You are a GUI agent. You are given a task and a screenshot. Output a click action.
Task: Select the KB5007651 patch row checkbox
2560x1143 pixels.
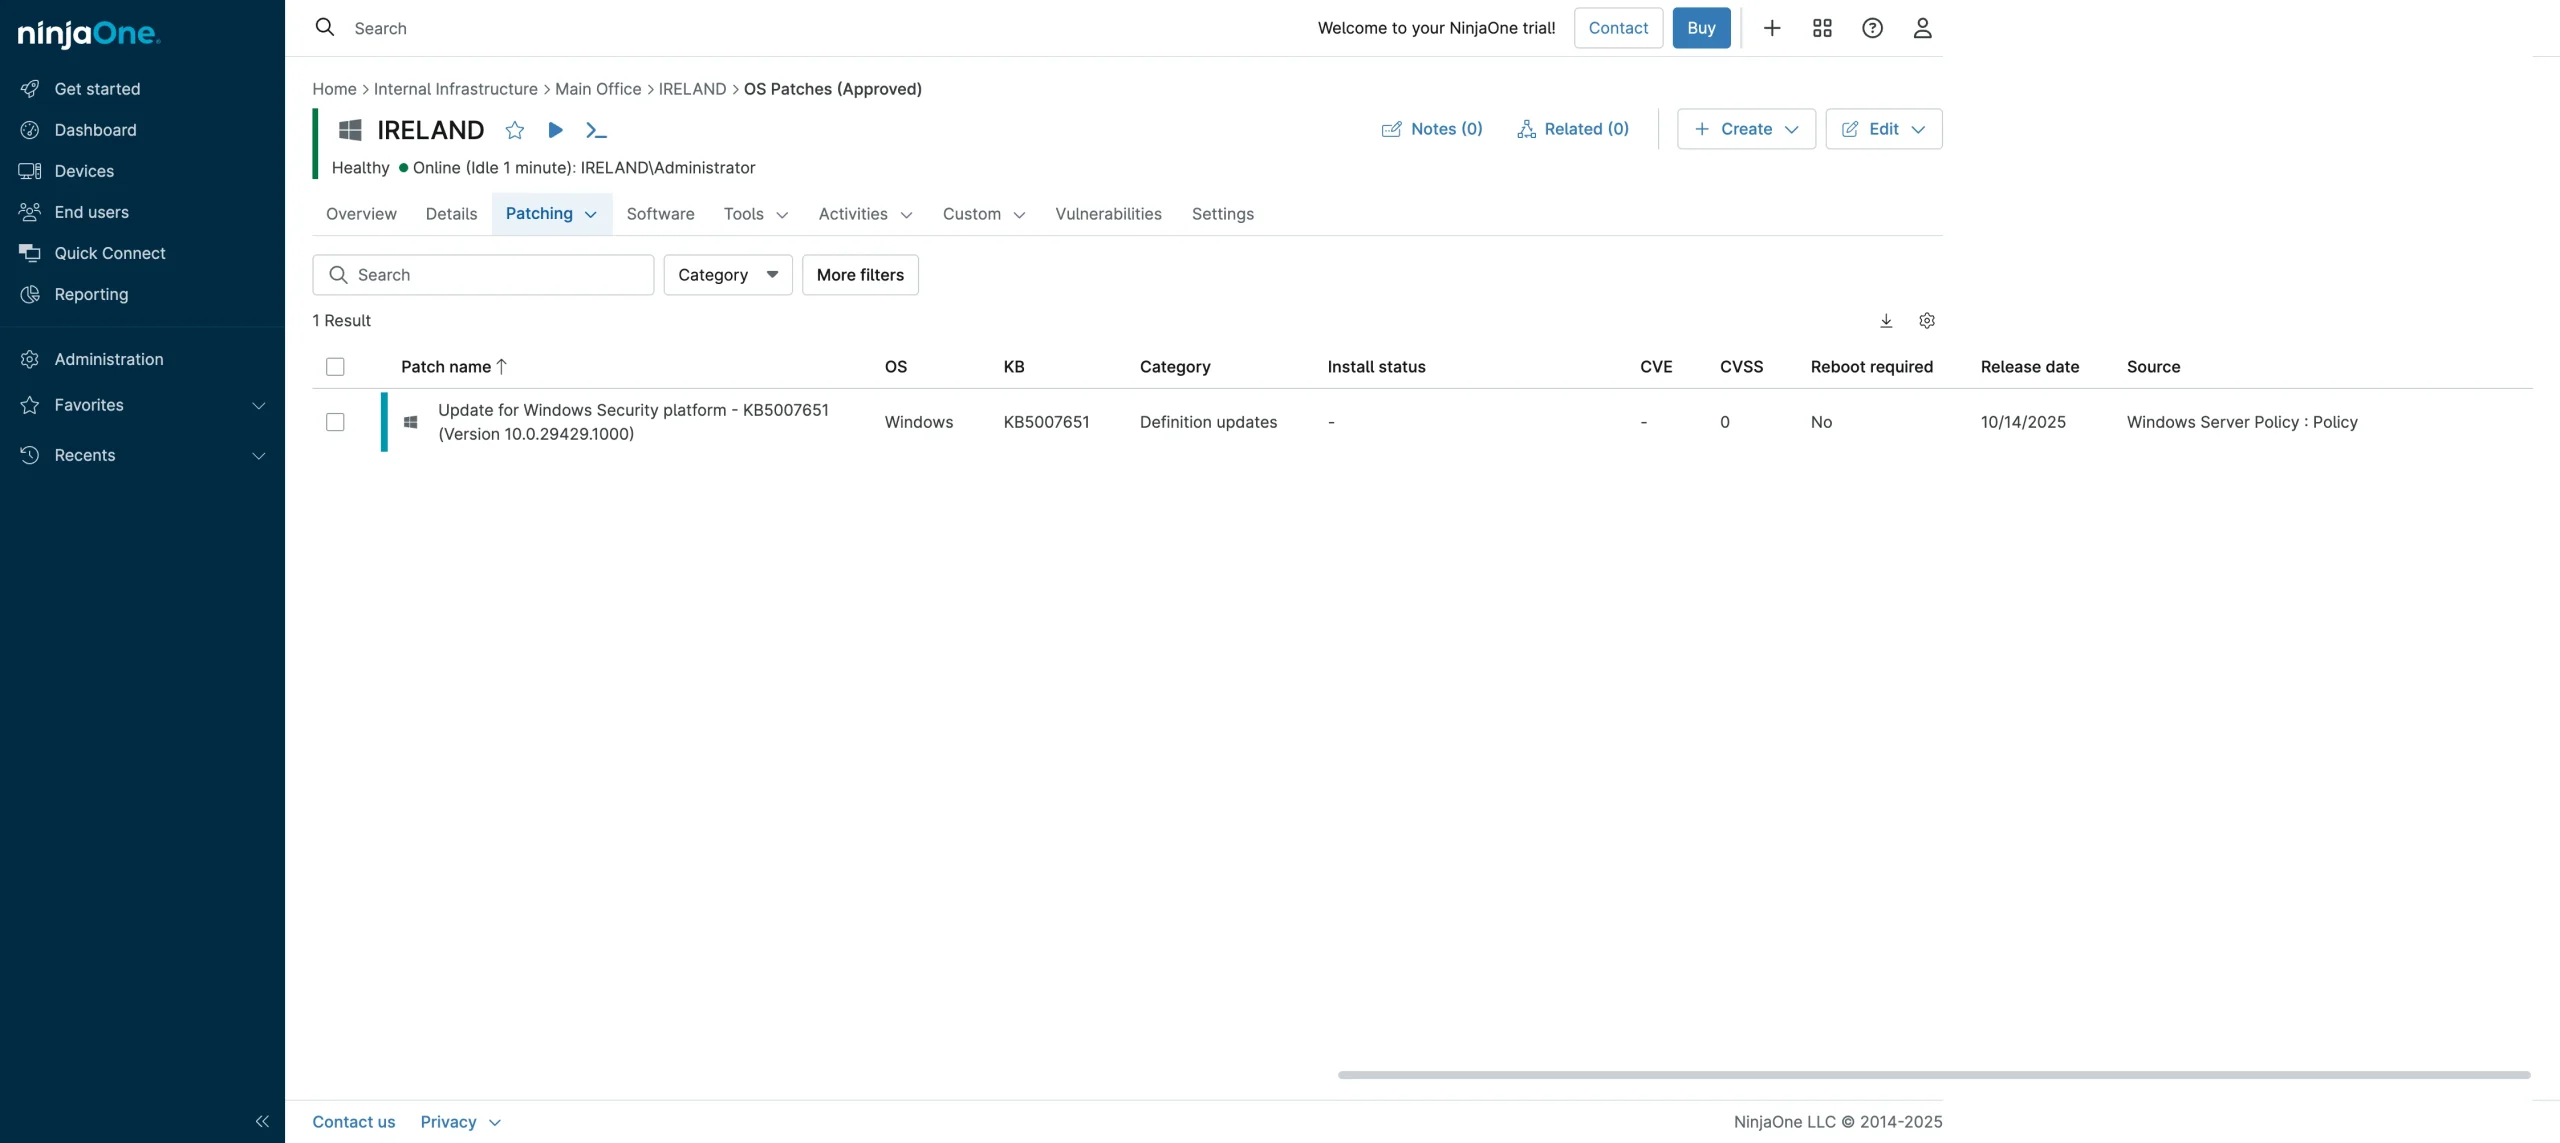click(335, 422)
